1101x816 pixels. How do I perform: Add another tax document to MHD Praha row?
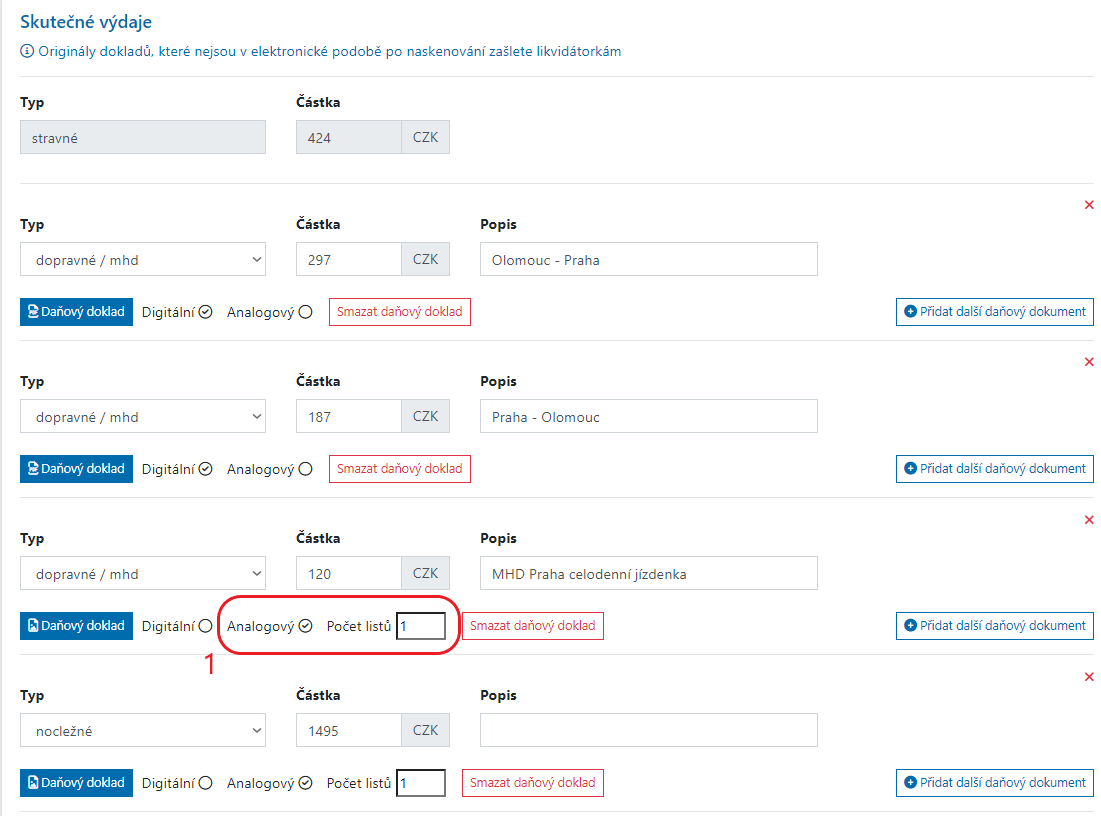994,626
